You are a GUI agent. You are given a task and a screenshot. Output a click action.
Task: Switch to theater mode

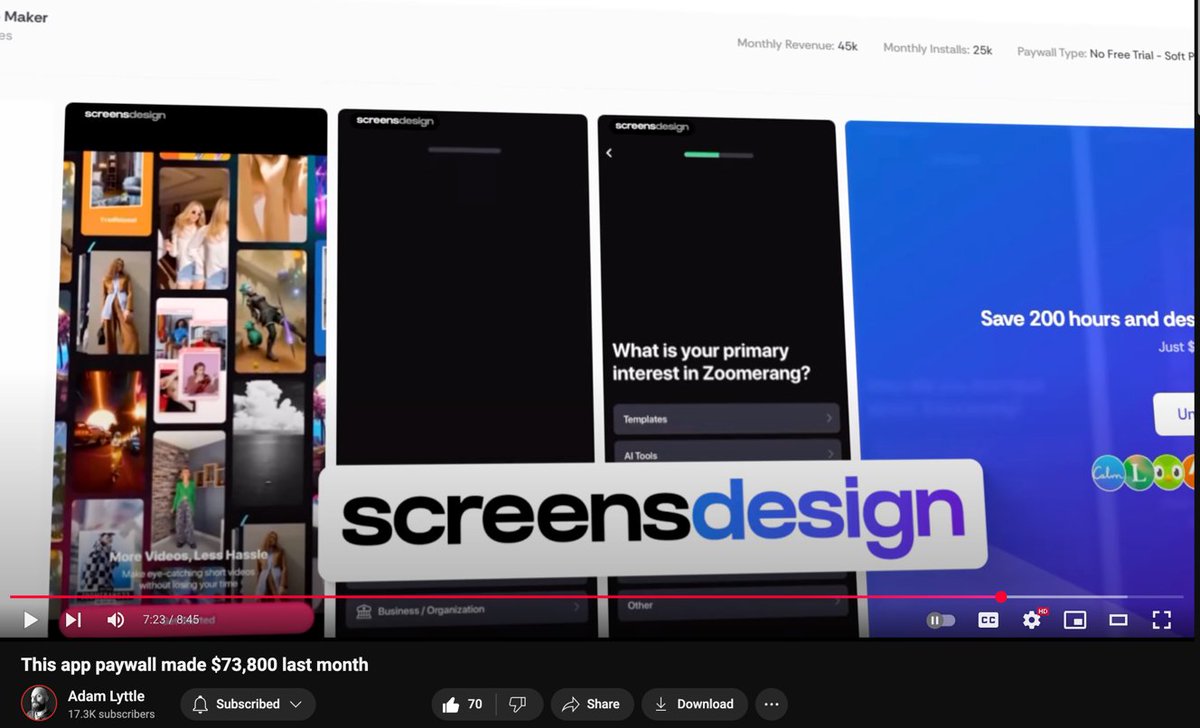[x=1118, y=620]
